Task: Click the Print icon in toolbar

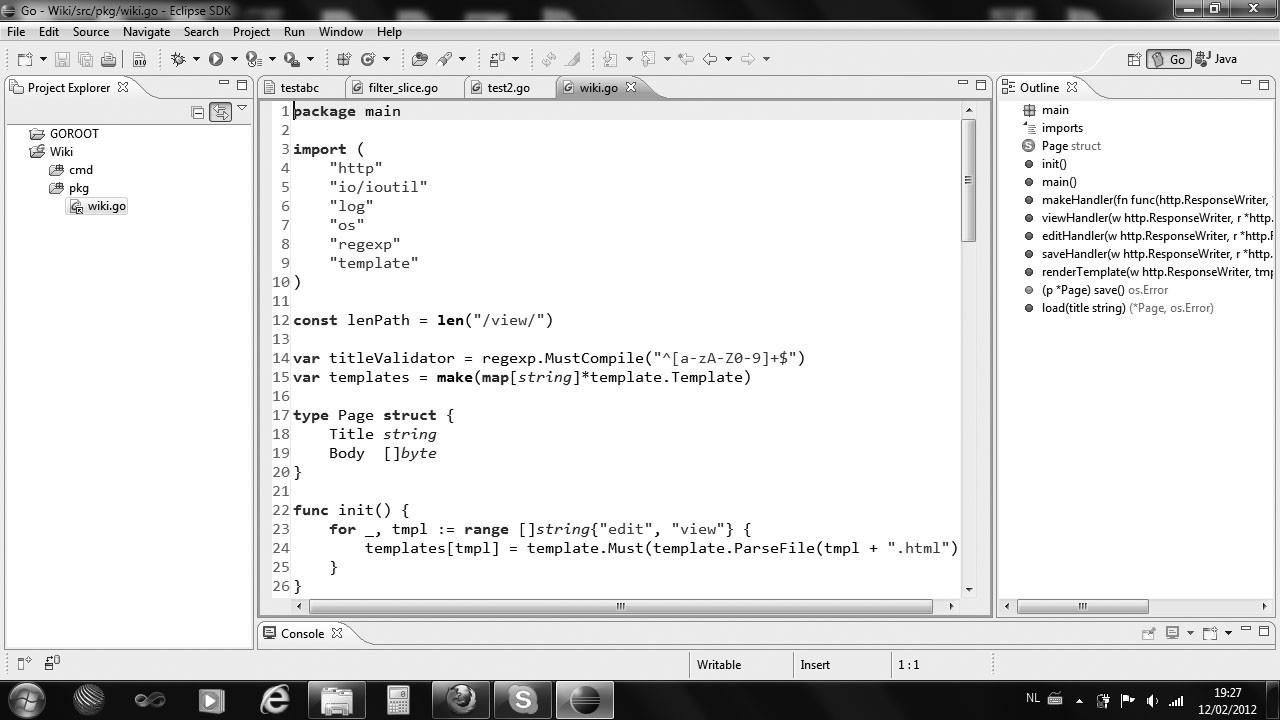Action: (x=108, y=59)
